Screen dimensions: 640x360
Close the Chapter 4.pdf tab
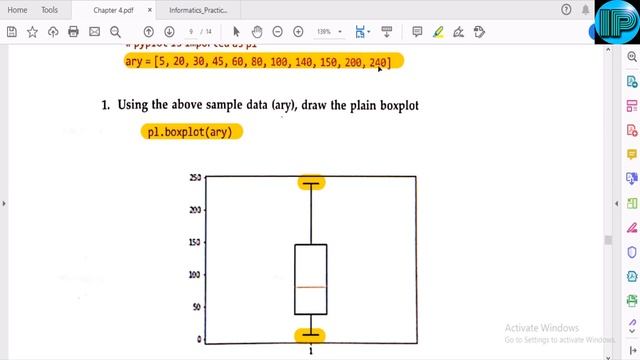[x=150, y=10]
